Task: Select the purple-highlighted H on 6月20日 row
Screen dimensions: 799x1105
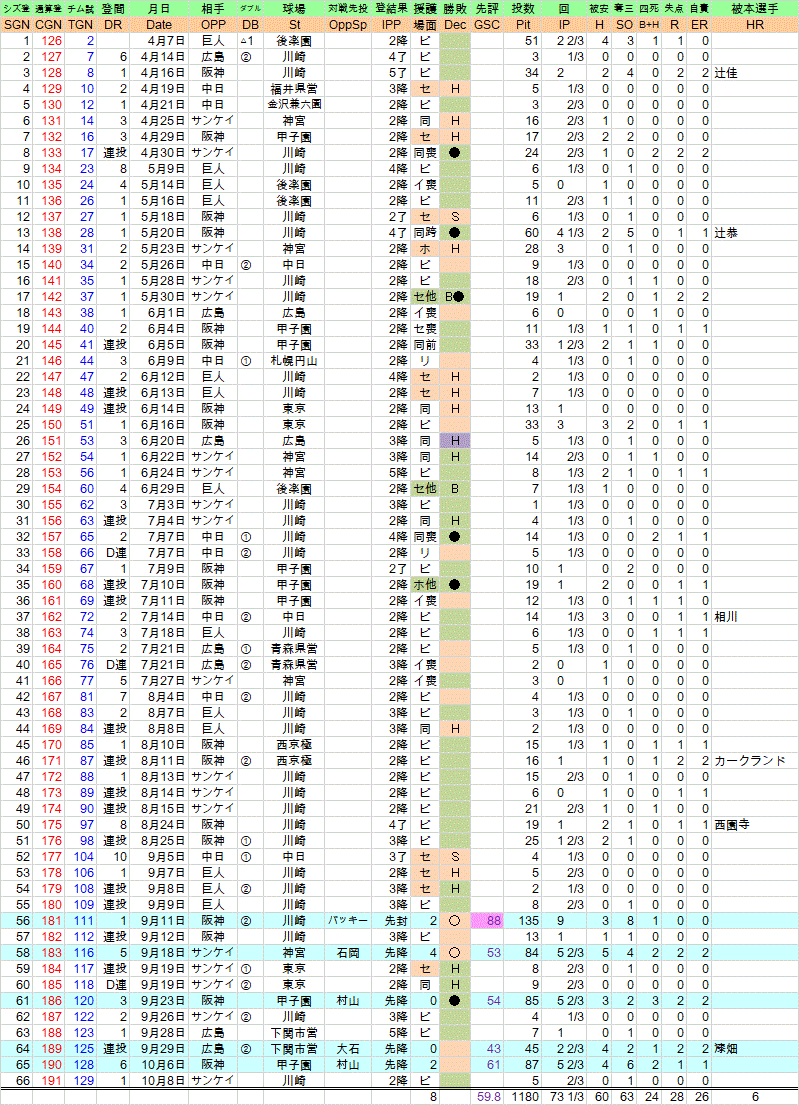Action: [455, 440]
